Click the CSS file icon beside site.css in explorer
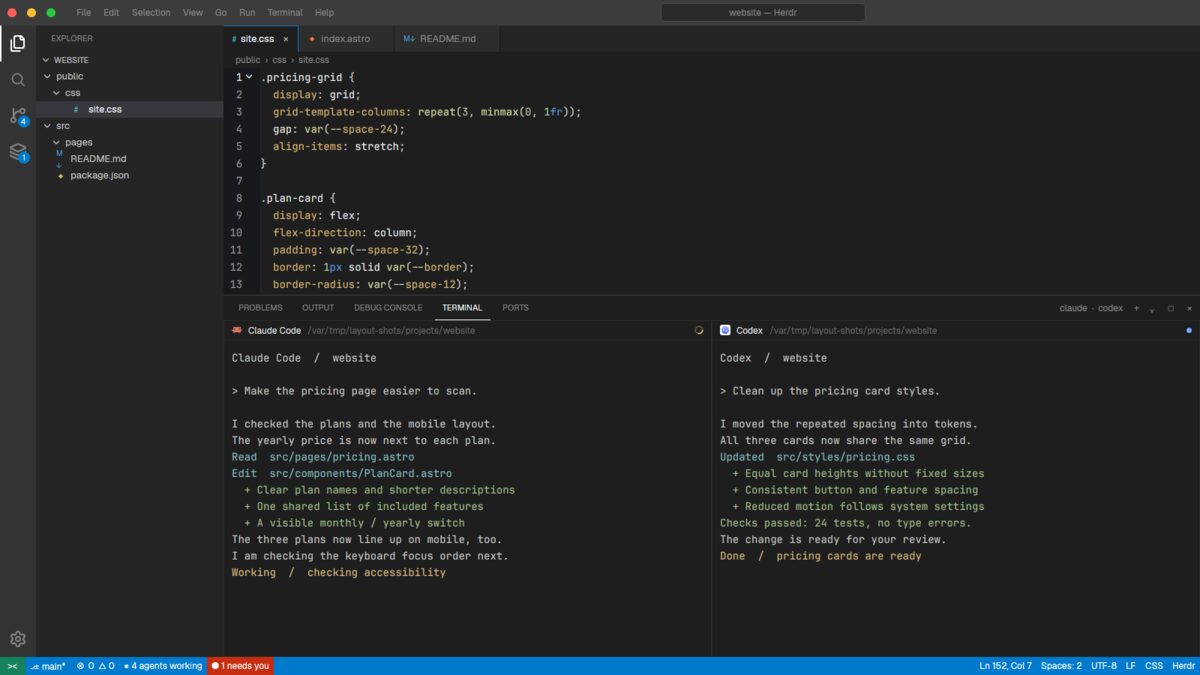 coord(76,109)
